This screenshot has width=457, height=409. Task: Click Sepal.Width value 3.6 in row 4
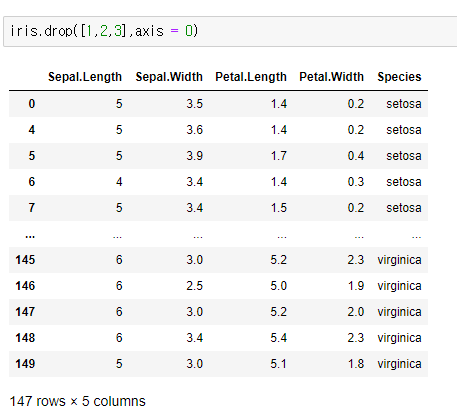195,130
